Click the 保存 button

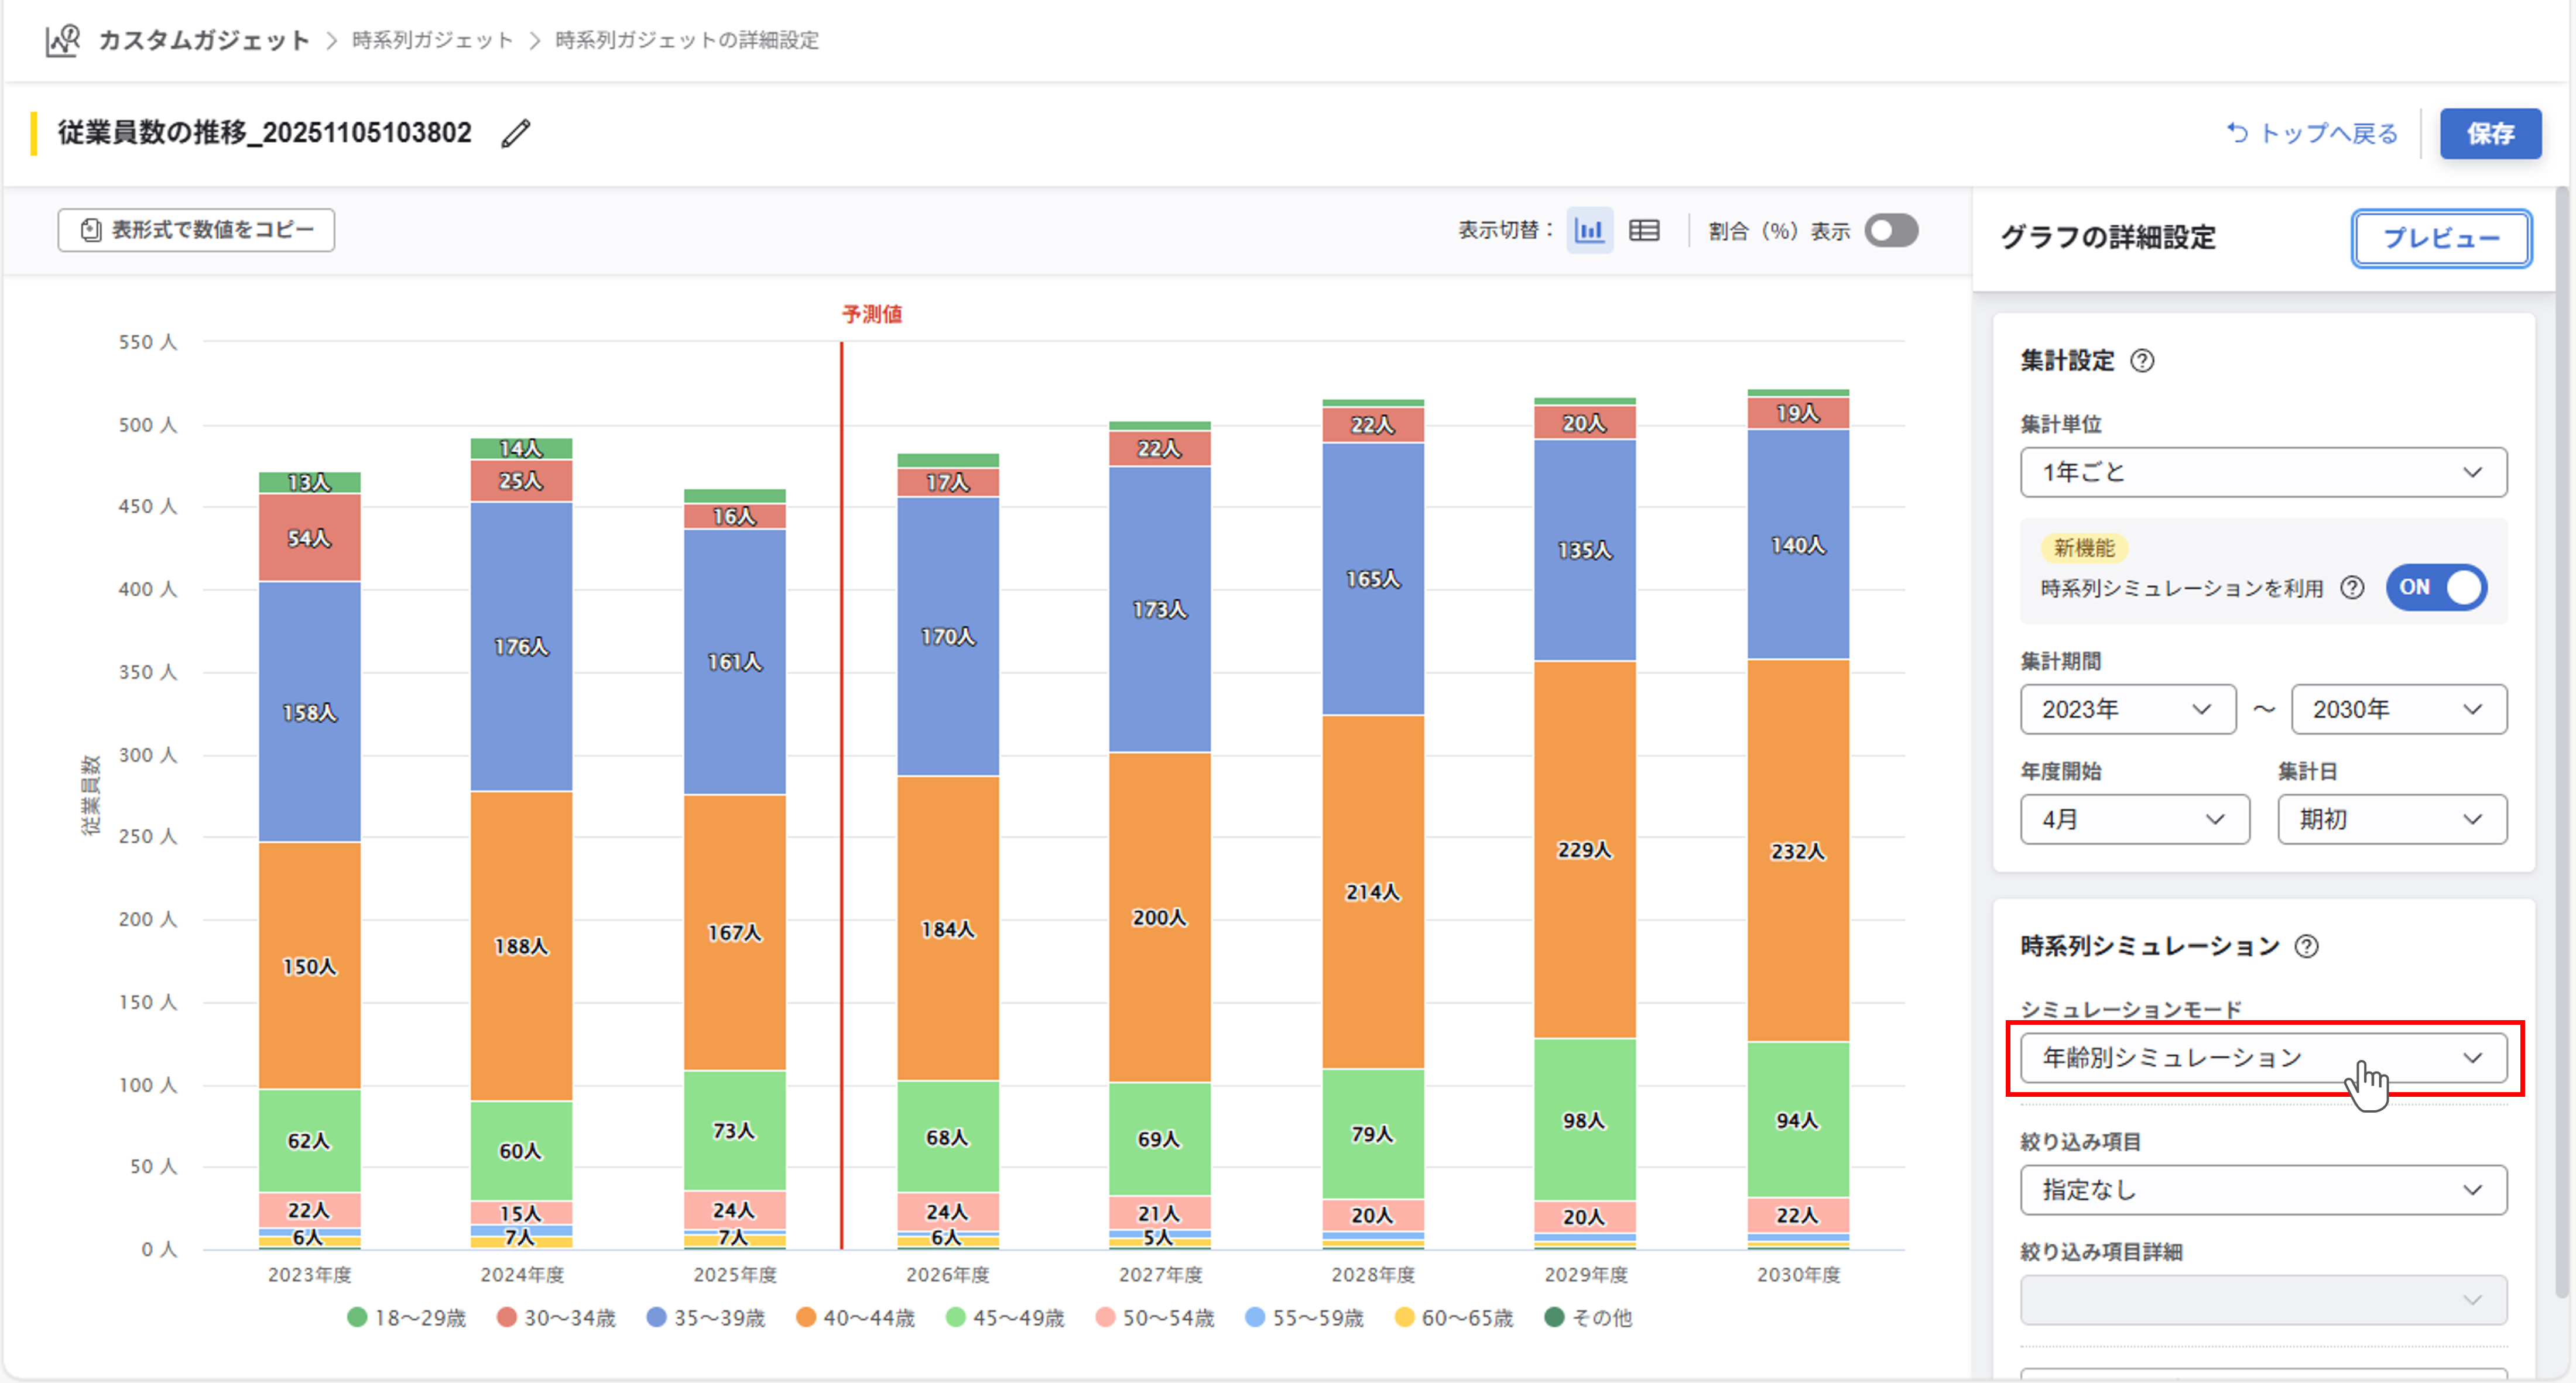tap(2489, 133)
